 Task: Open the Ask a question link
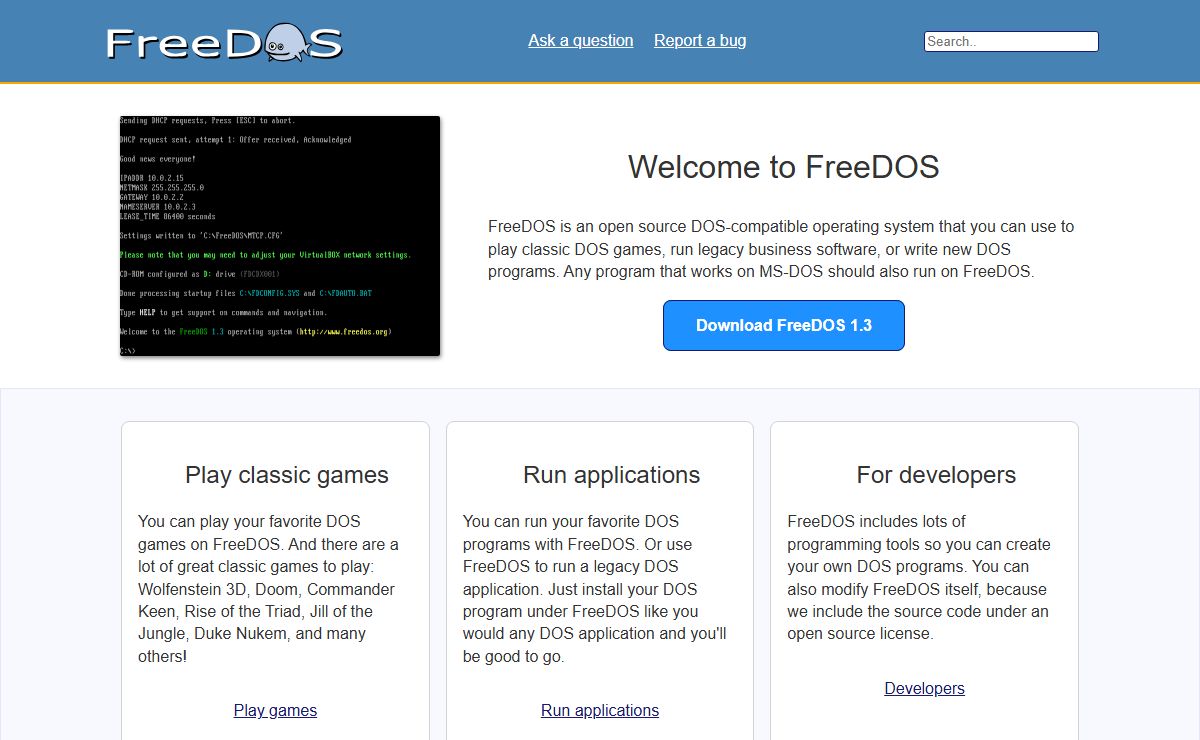click(581, 41)
